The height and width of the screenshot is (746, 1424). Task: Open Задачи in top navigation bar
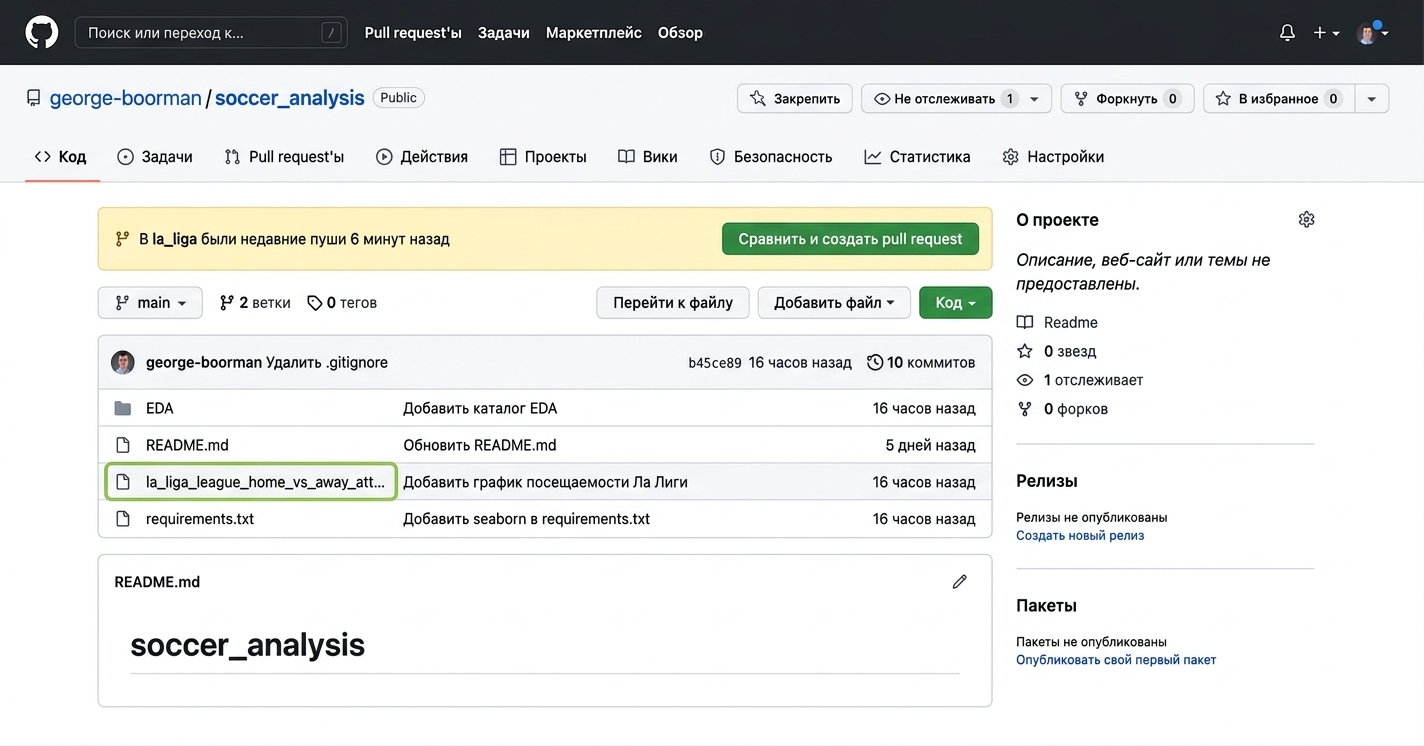click(x=504, y=33)
